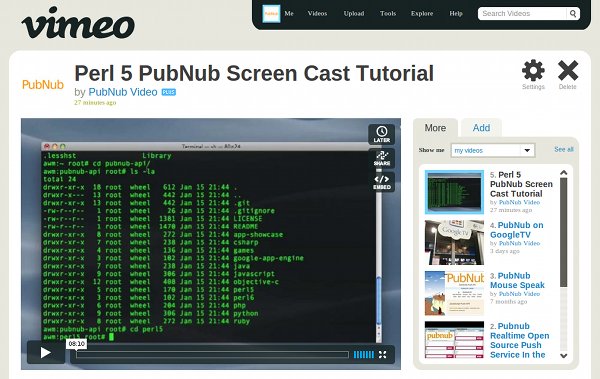Click the PLUS badge next to PubNub Video
This screenshot has height=379, width=600.
169,92
